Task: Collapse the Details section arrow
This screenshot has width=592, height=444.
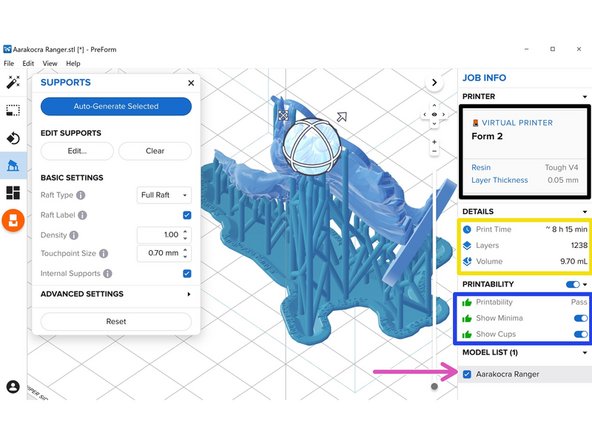Action: [585, 211]
